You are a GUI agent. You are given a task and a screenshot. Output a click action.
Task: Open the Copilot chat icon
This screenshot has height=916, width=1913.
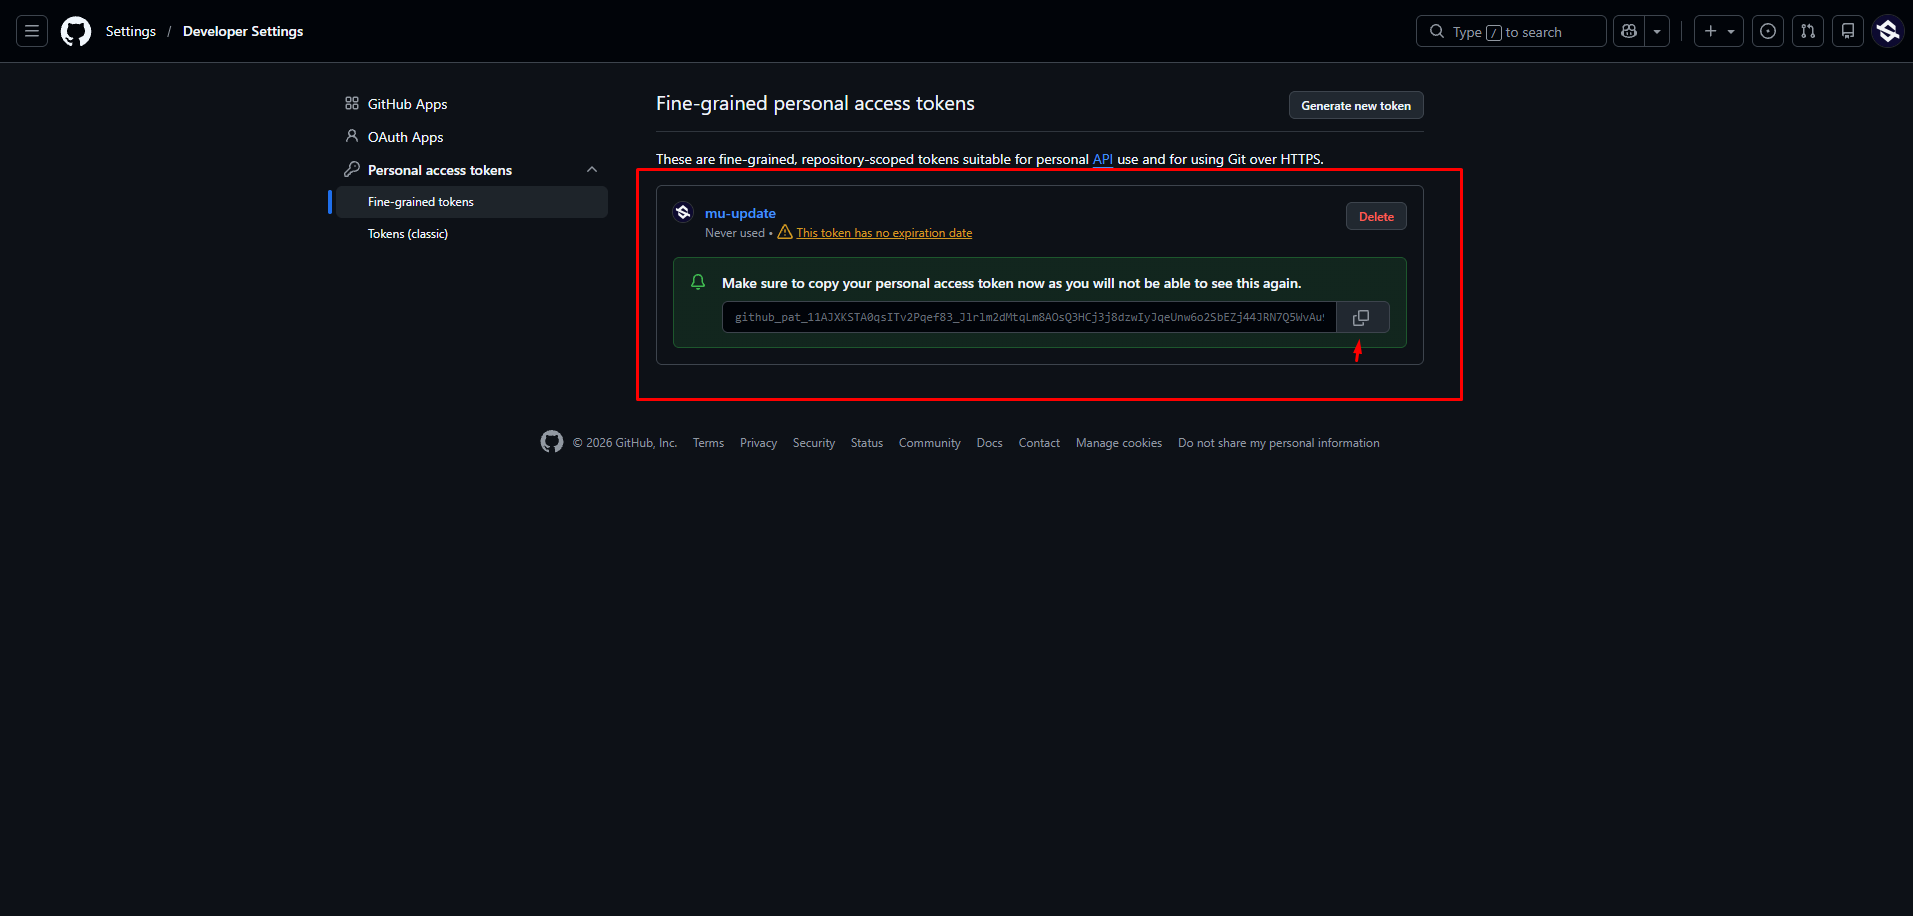(x=1629, y=31)
